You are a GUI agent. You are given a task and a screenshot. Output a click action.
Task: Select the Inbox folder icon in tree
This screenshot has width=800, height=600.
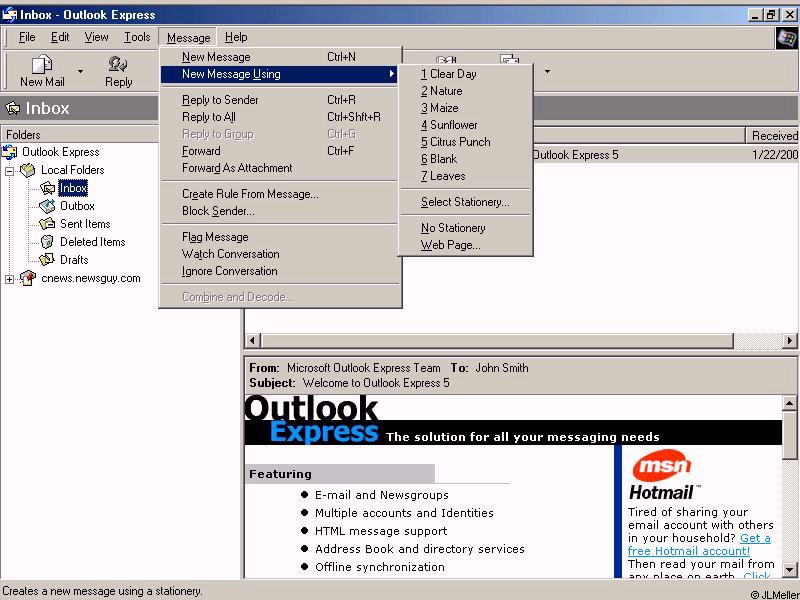47,188
